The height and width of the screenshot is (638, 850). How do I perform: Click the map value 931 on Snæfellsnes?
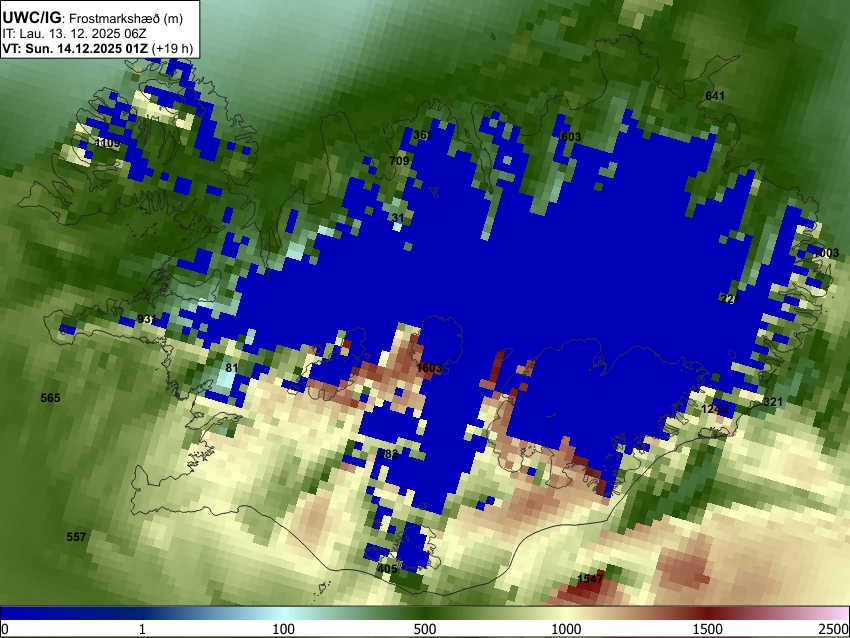coord(146,319)
